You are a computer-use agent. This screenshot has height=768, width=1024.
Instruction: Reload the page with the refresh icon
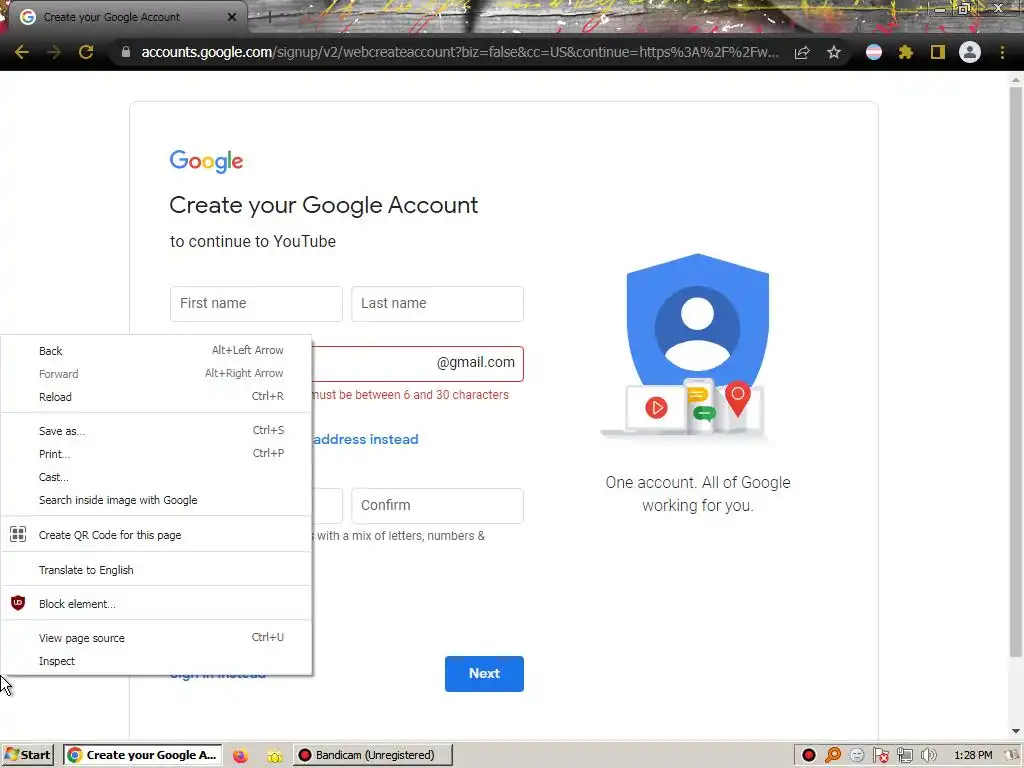pos(86,52)
